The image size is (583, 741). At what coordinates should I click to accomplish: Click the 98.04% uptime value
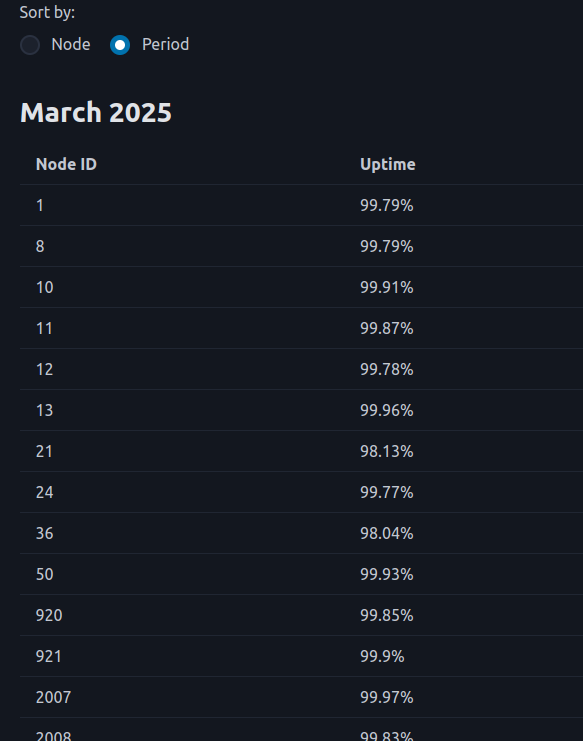[386, 534]
